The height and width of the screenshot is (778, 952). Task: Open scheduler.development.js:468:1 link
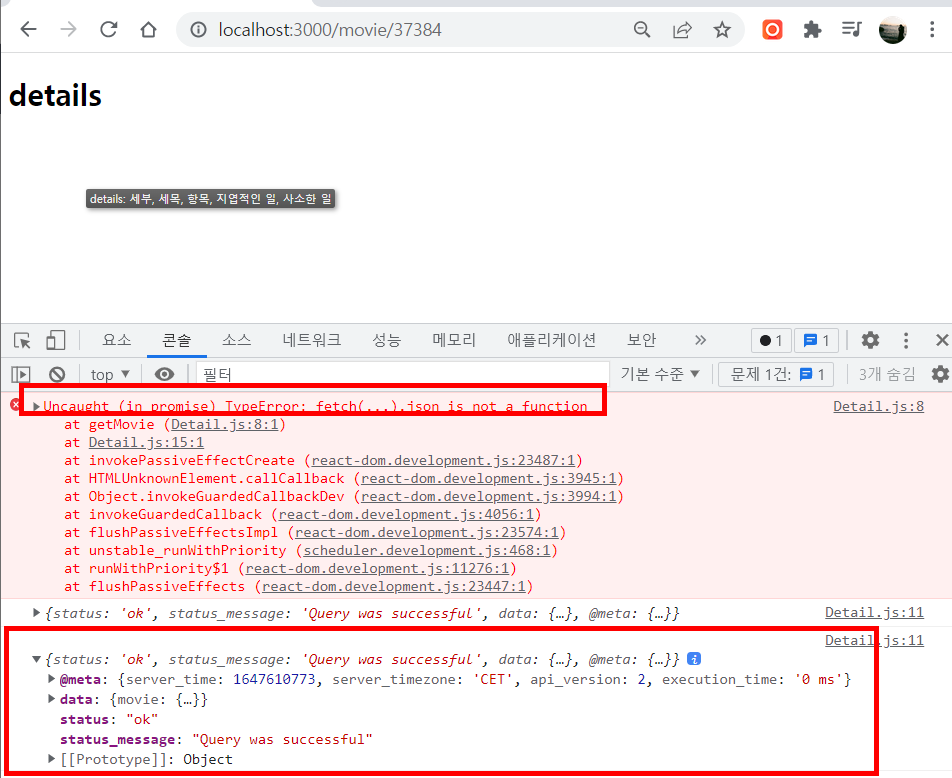point(426,550)
